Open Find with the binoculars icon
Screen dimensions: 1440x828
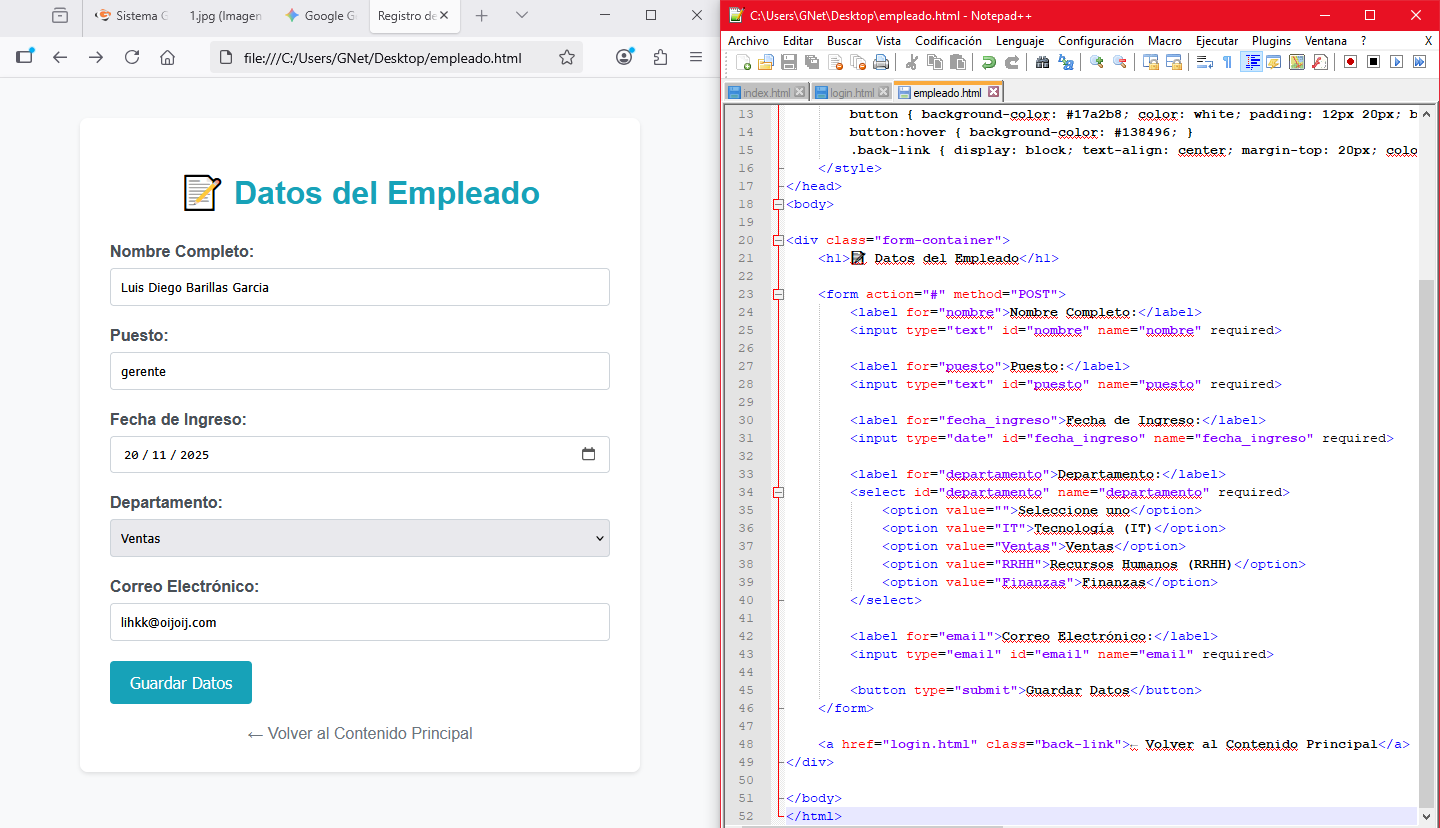1042,62
